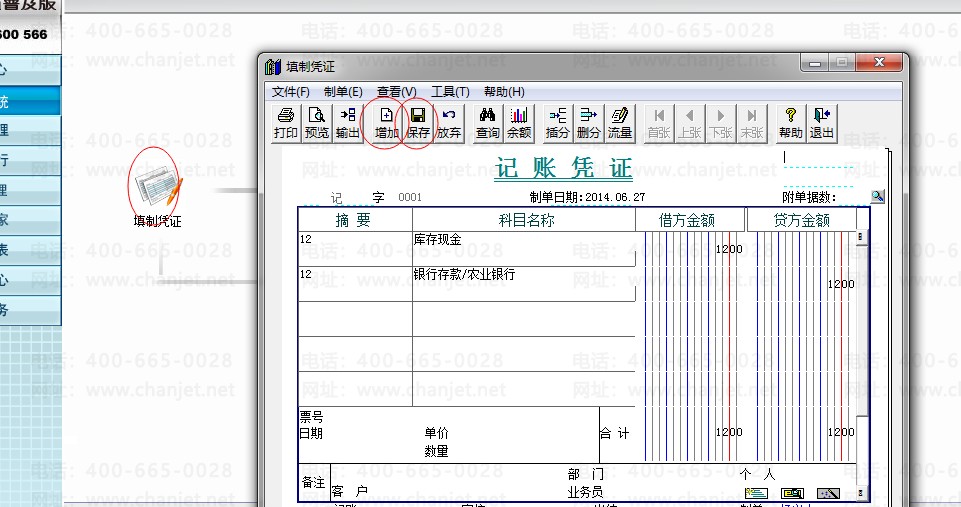
Task: Open the 帮助(H) menu
Action: [x=504, y=92]
